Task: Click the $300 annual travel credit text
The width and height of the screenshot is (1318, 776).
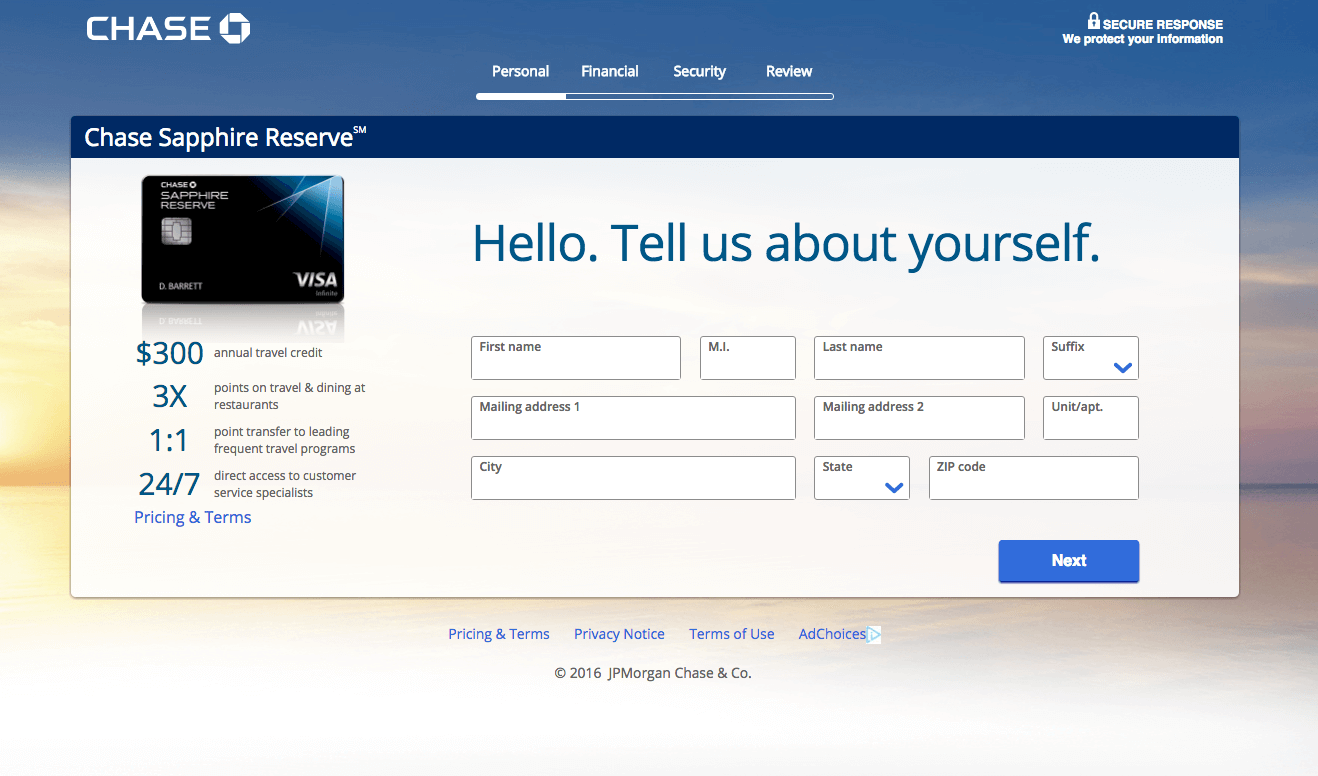Action: [229, 353]
